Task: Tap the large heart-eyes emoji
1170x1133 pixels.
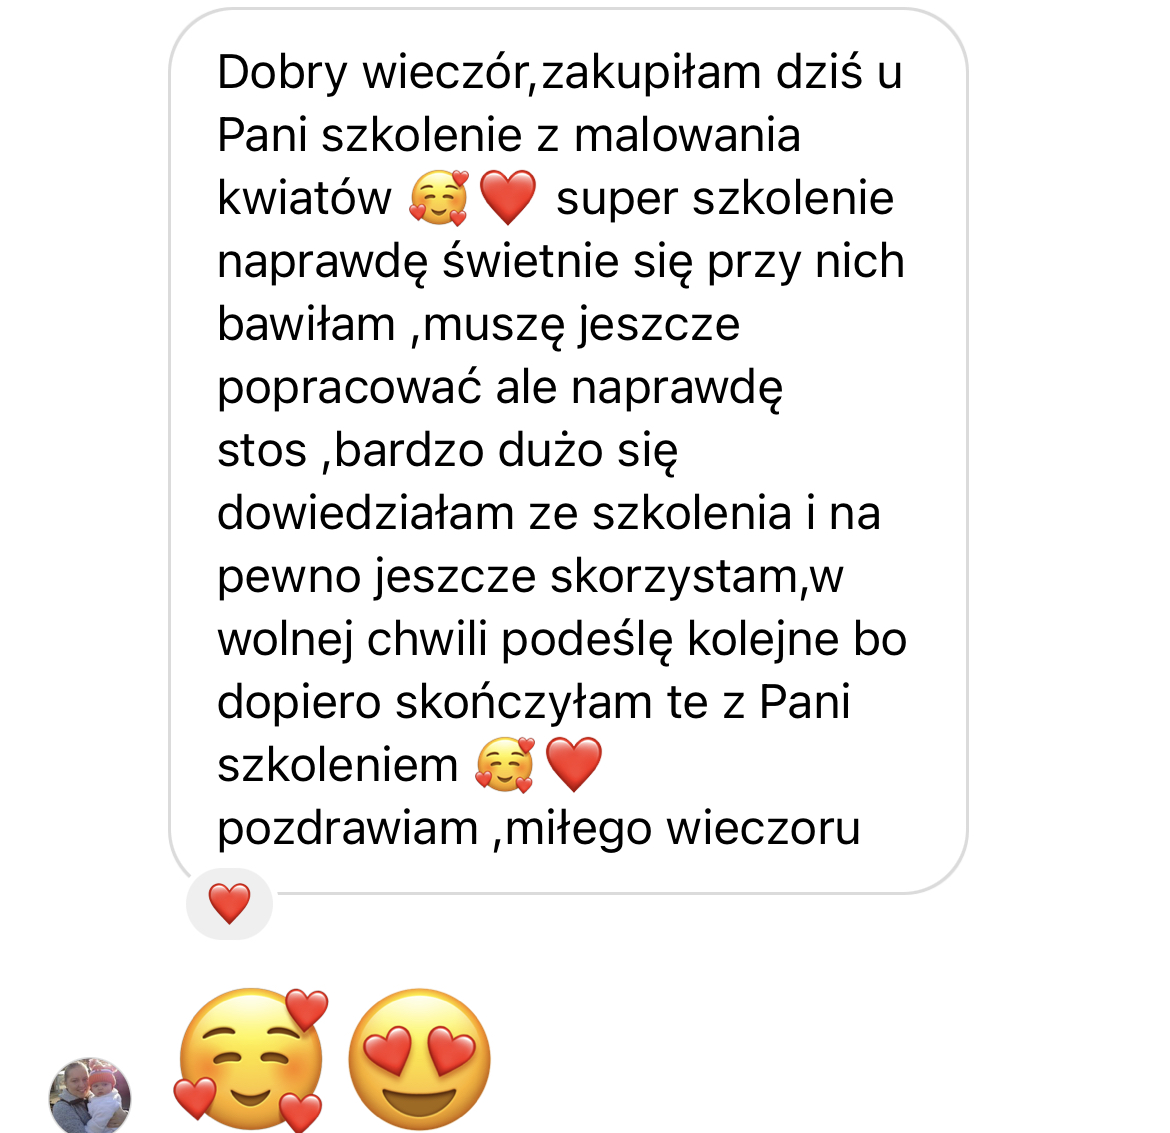Action: click(x=419, y=1058)
